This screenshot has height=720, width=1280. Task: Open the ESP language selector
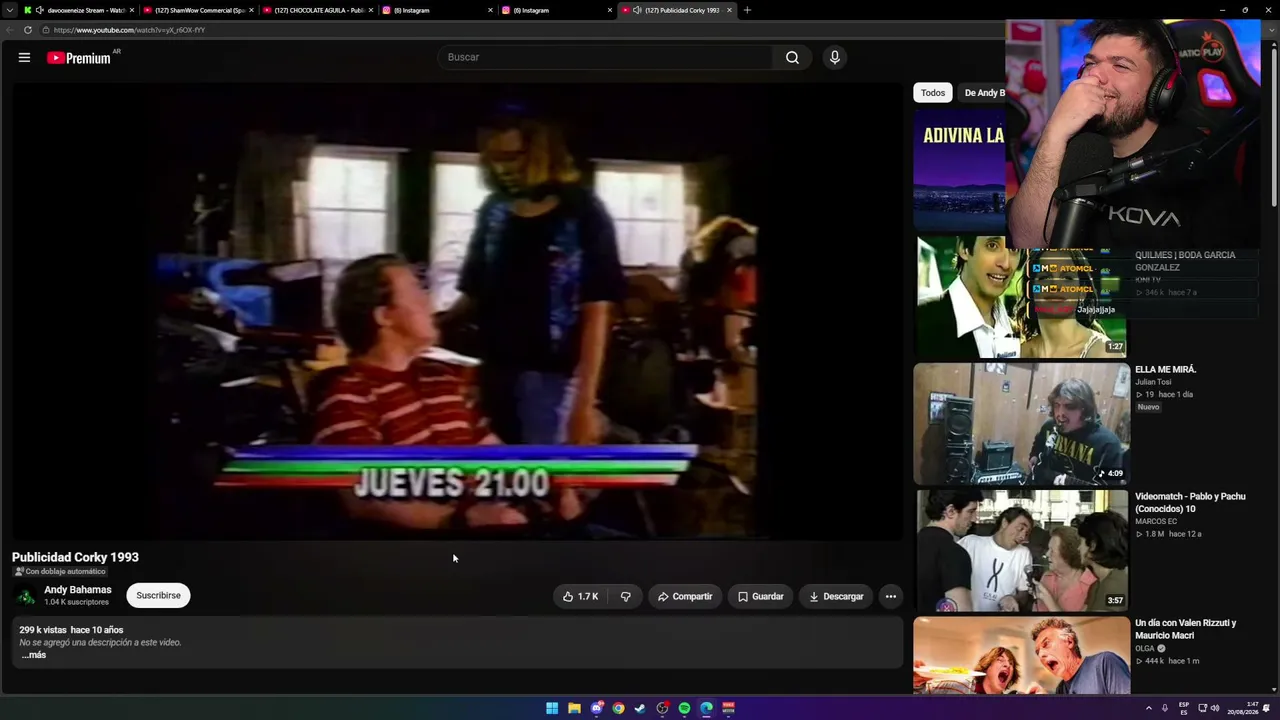[1184, 708]
